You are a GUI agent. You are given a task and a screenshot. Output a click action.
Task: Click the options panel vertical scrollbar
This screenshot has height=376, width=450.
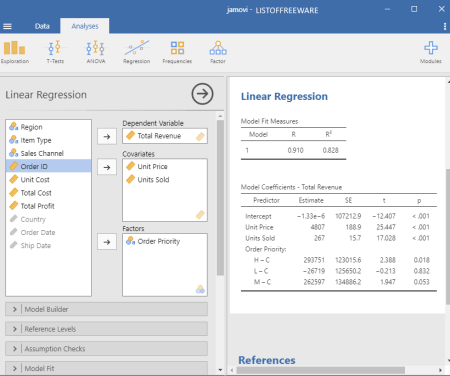tap(220, 198)
